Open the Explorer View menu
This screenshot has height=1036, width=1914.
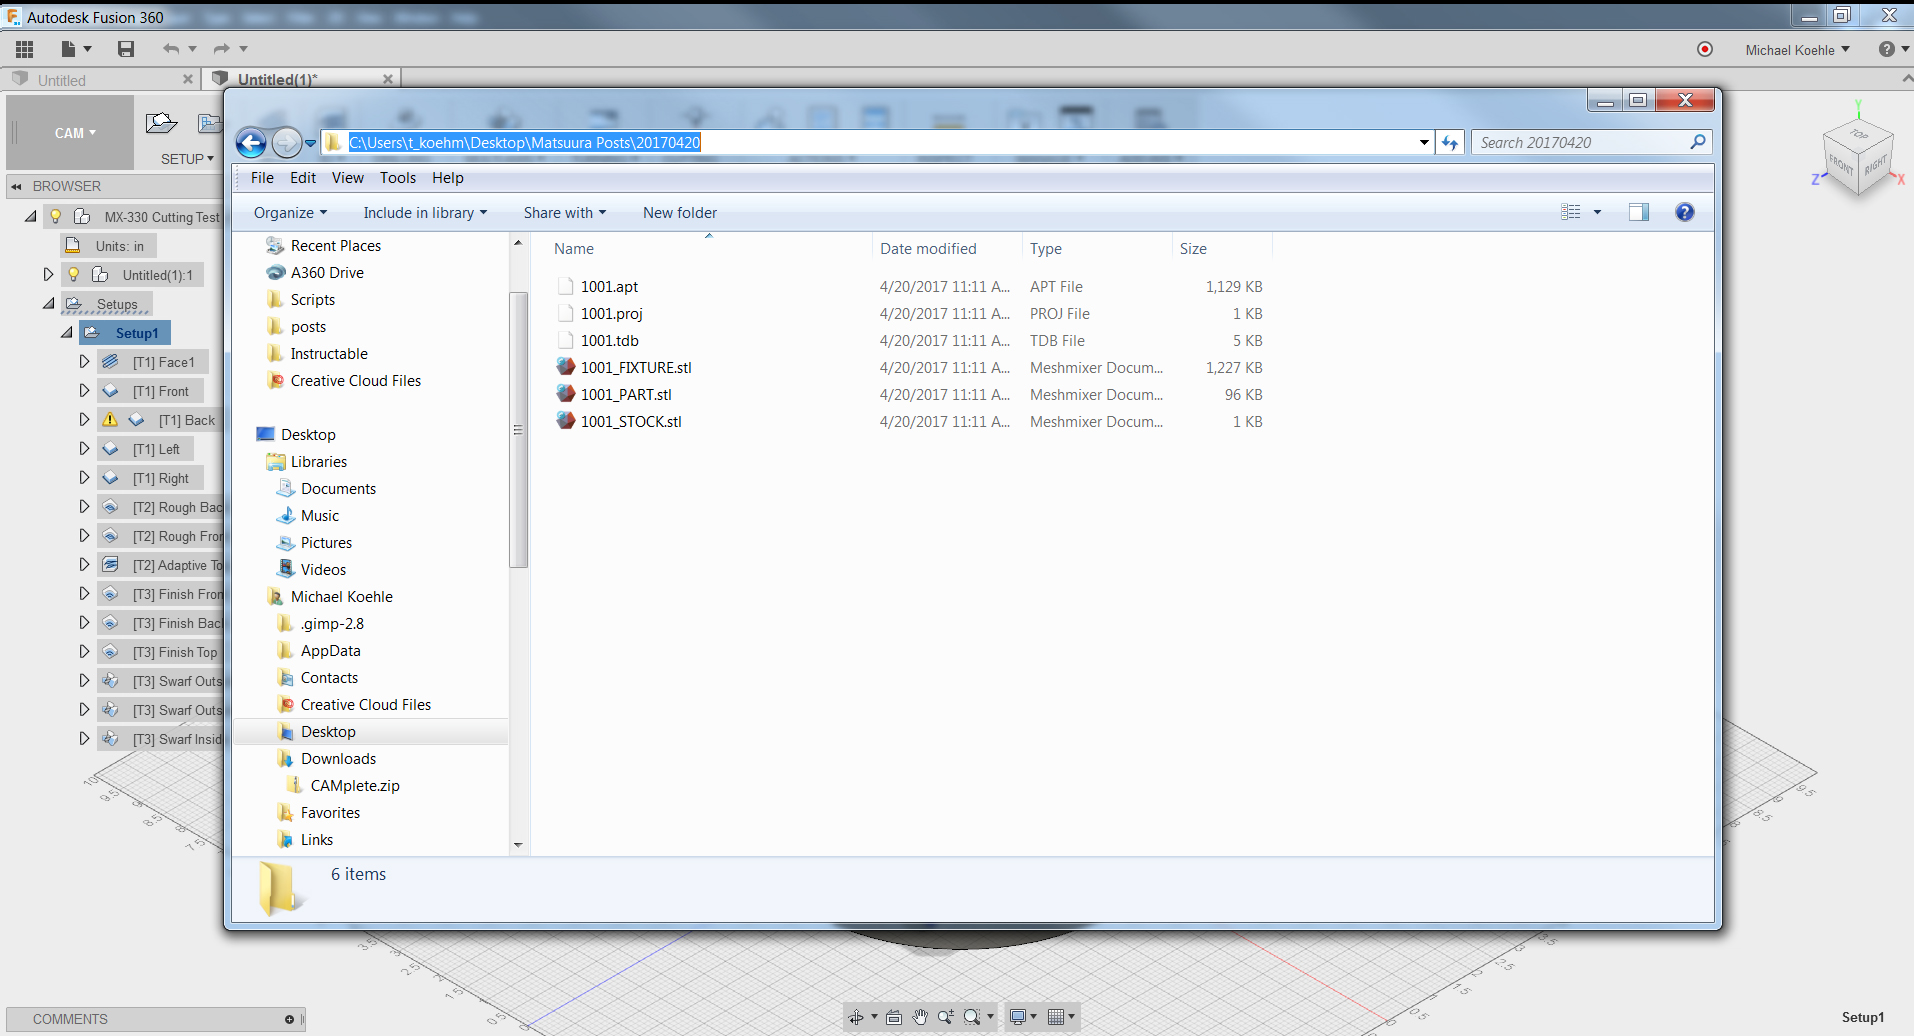click(x=348, y=178)
